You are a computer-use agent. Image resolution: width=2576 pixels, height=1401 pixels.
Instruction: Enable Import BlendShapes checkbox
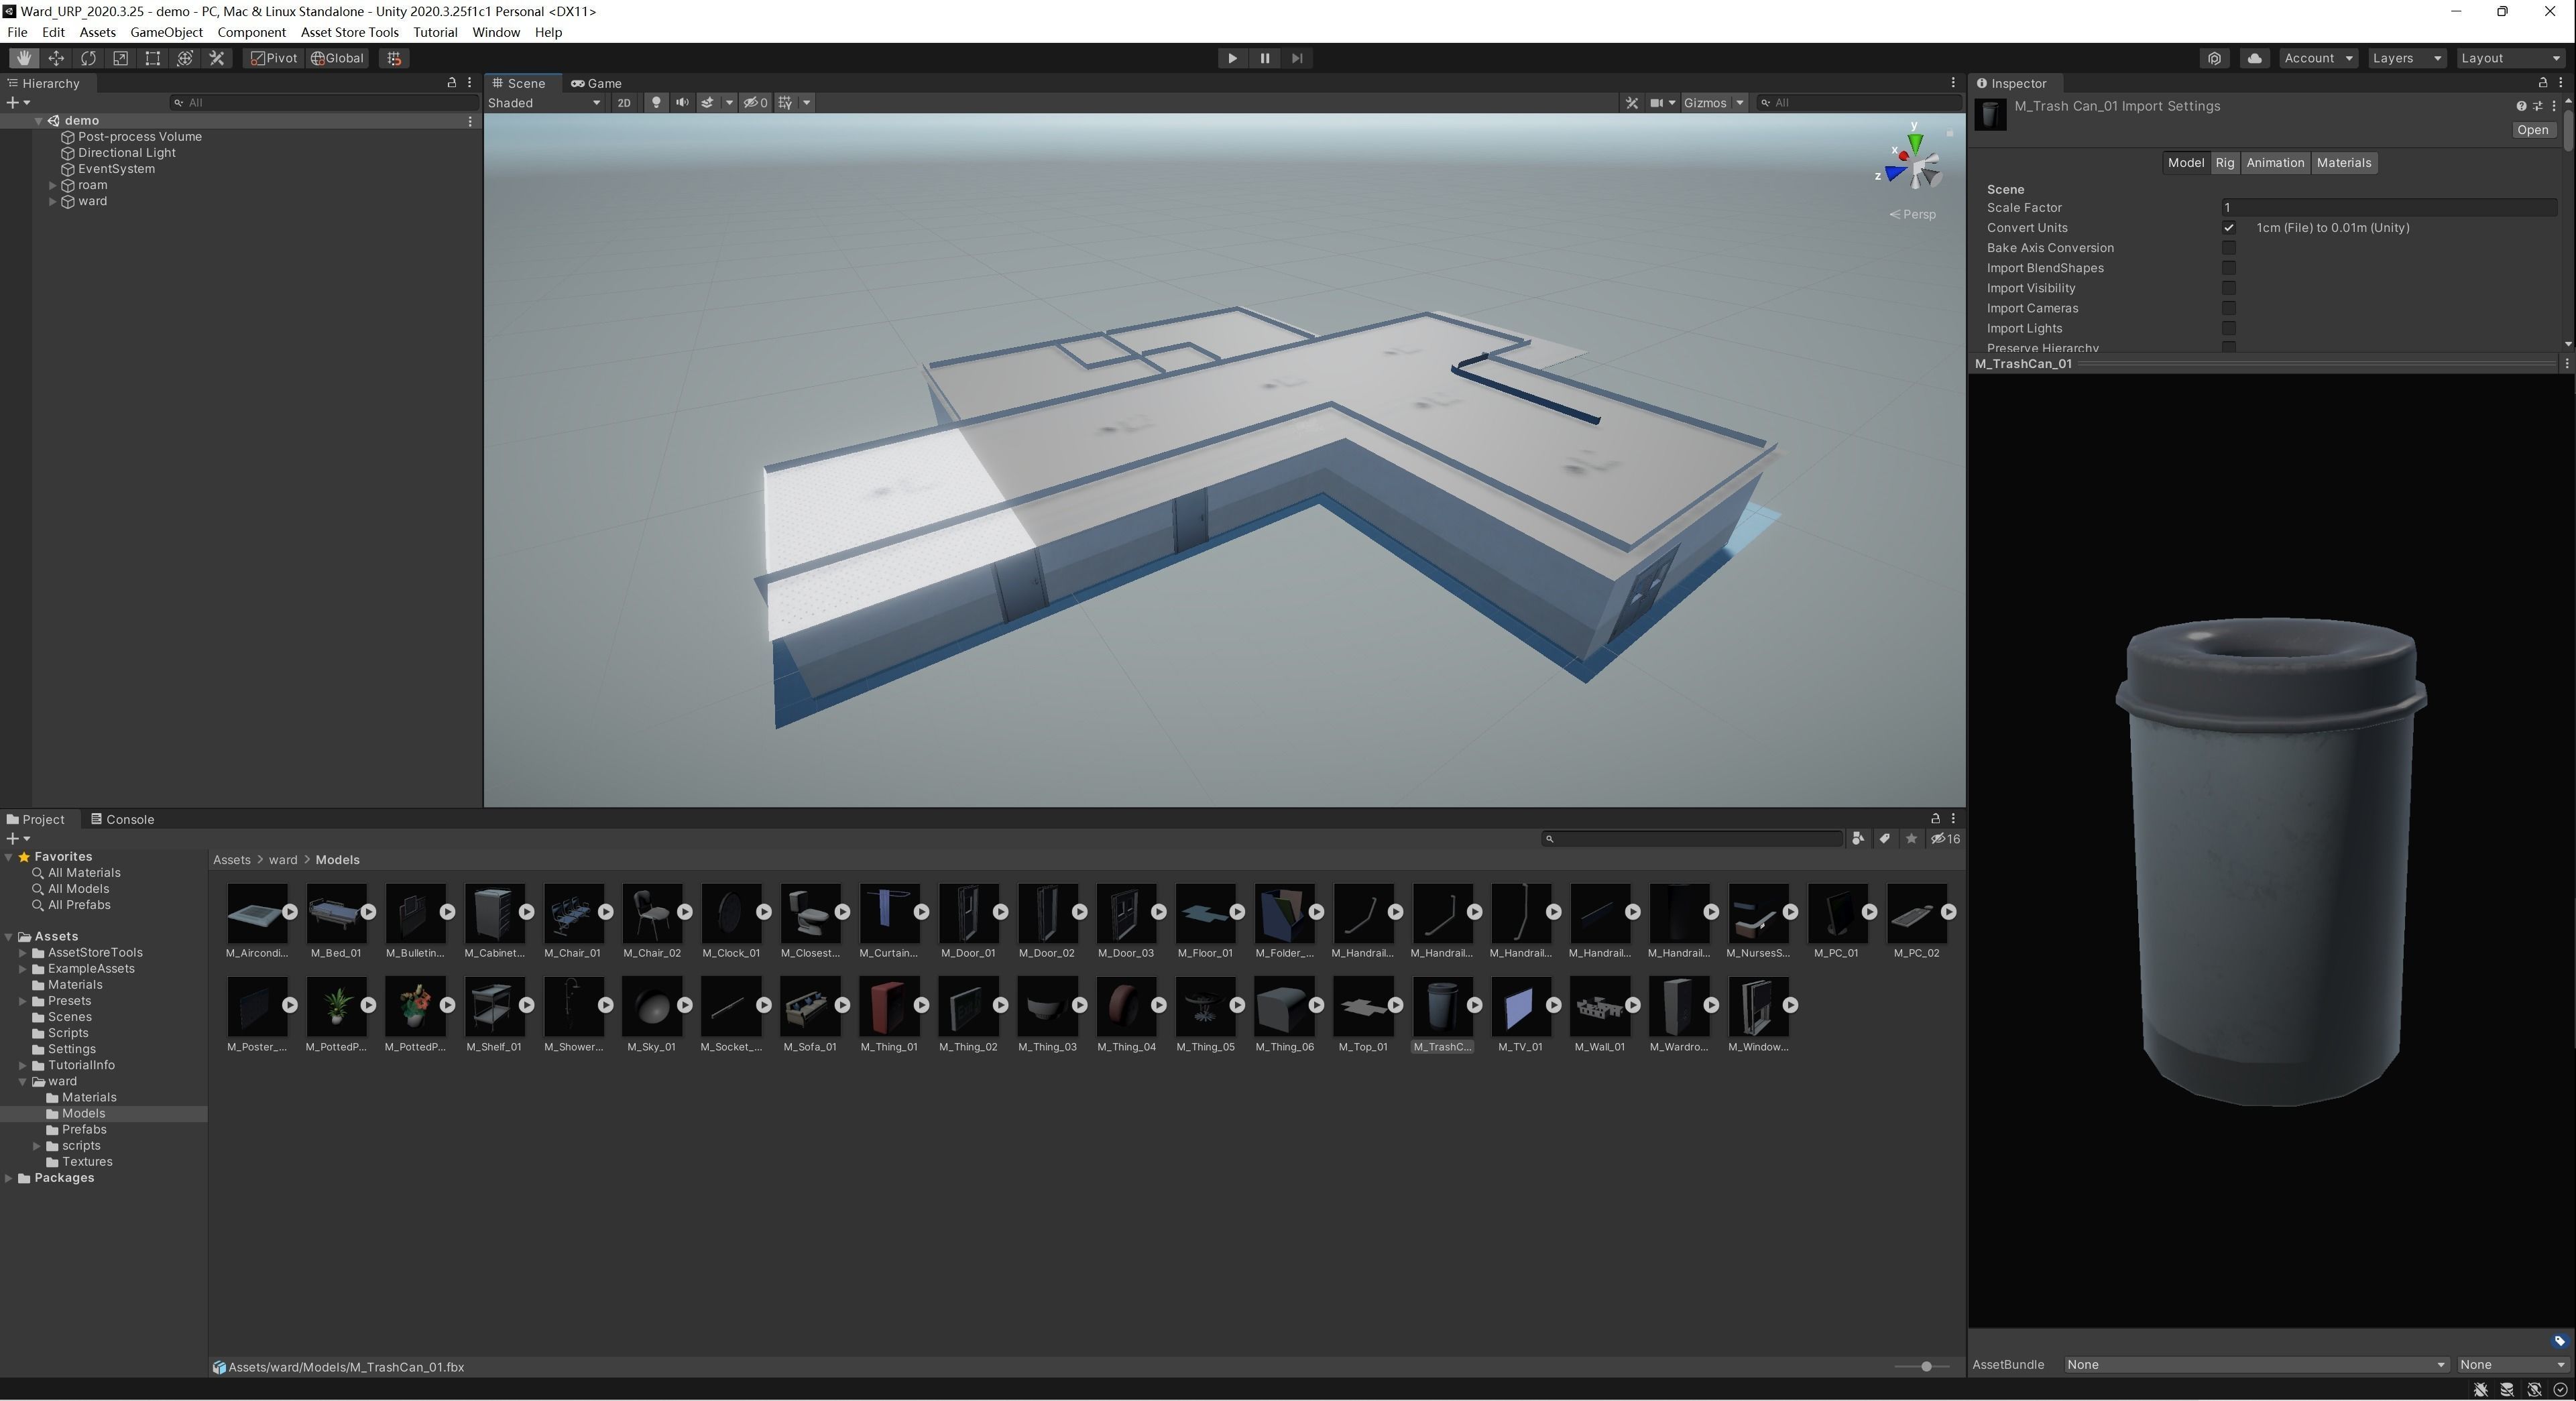click(x=2228, y=268)
